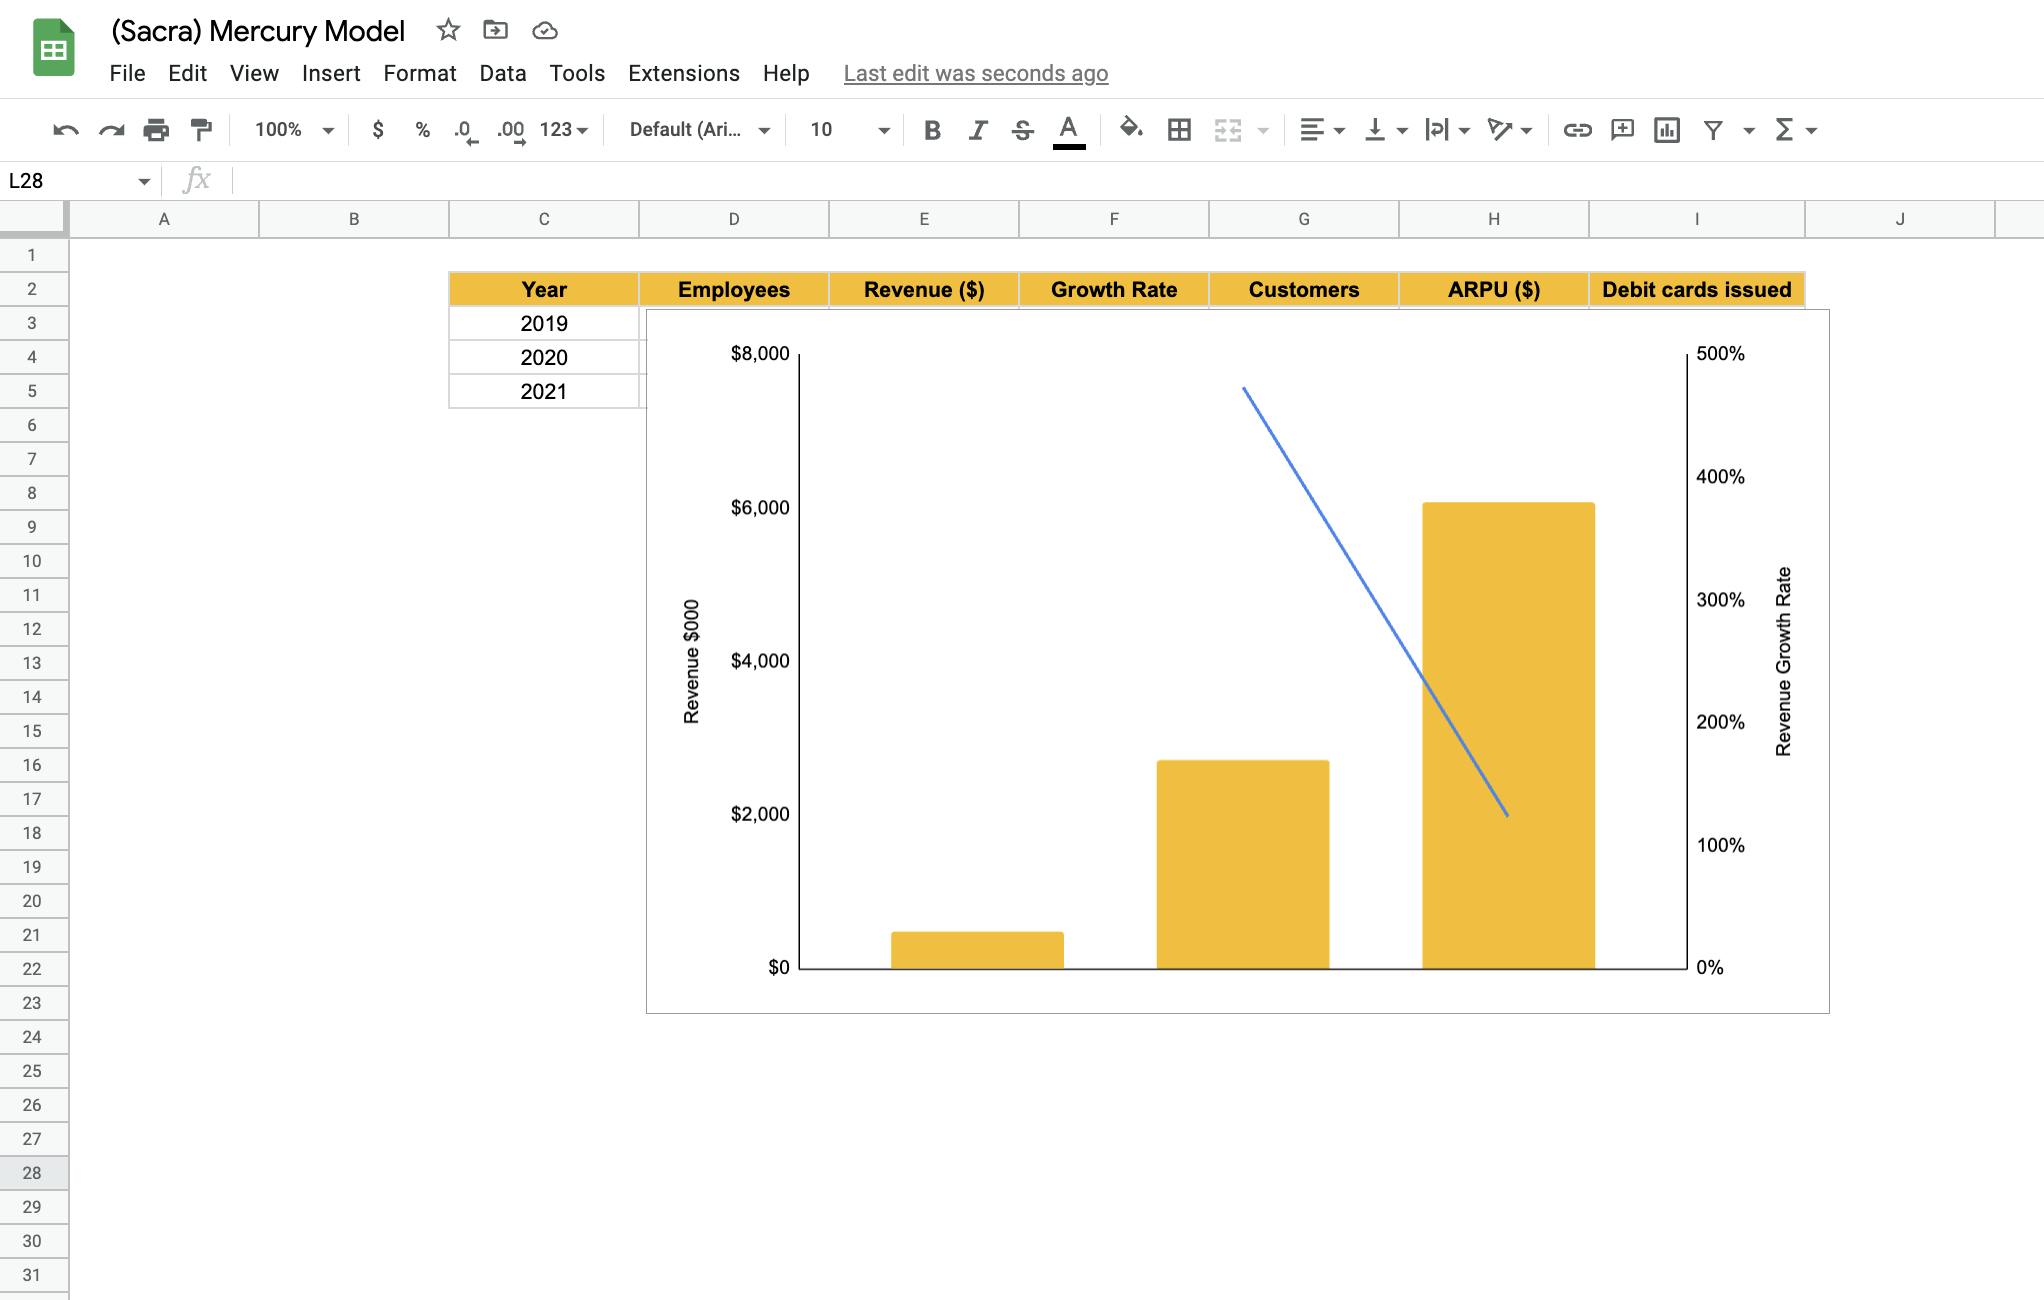2044x1300 pixels.
Task: Click the 2021 revenue bar in chart
Action: point(1508,735)
